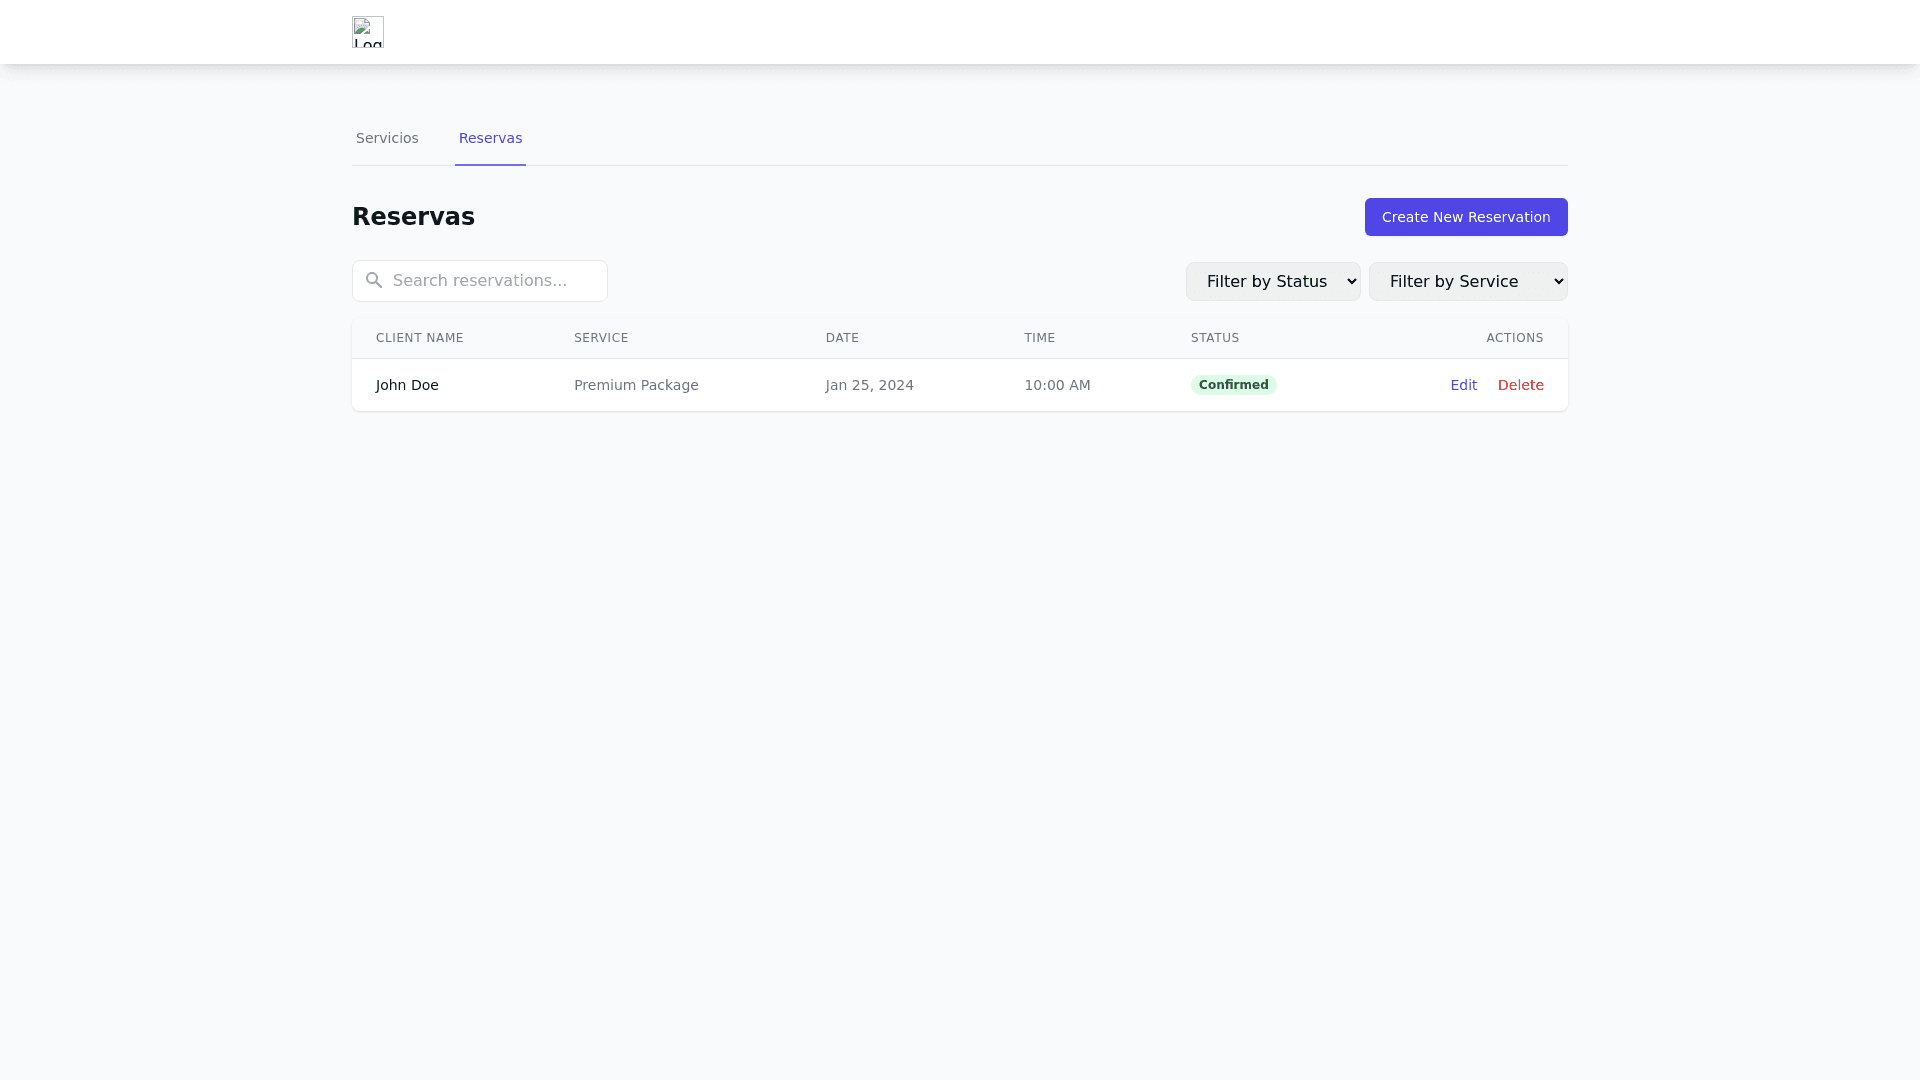Edit the John Doe reservation
1920x1080 pixels.
[x=1463, y=385]
